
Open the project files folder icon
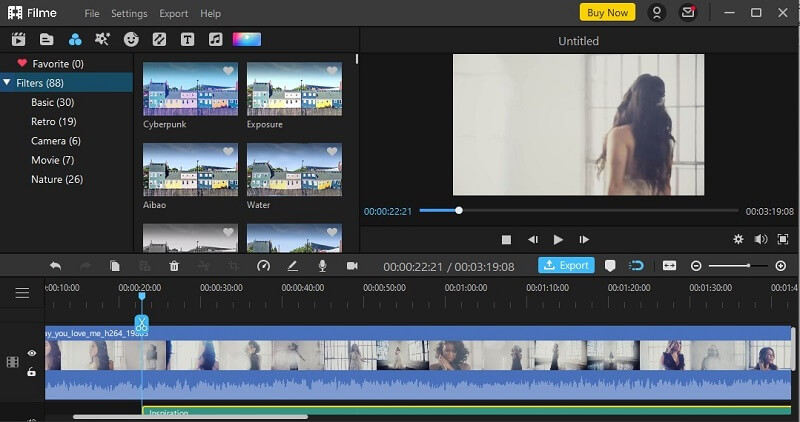[46, 39]
